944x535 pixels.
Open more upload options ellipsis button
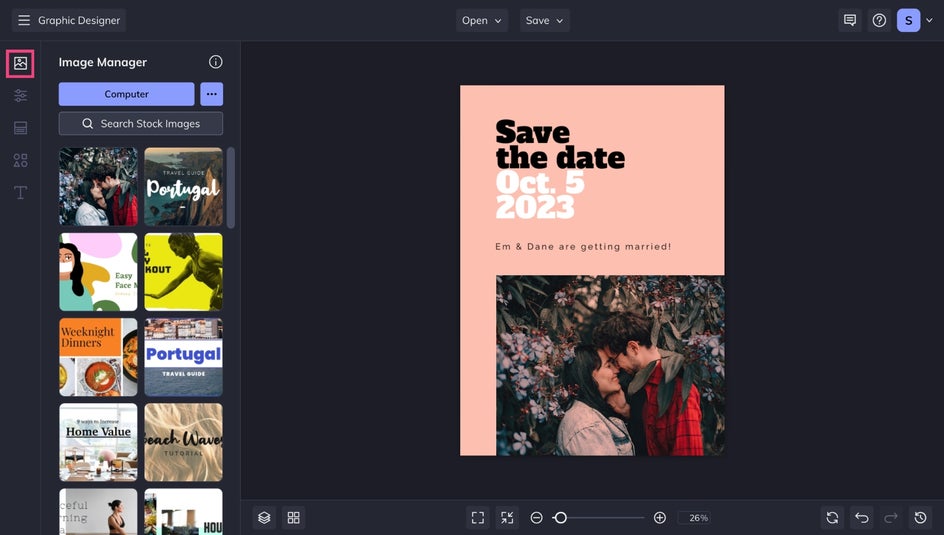point(211,94)
